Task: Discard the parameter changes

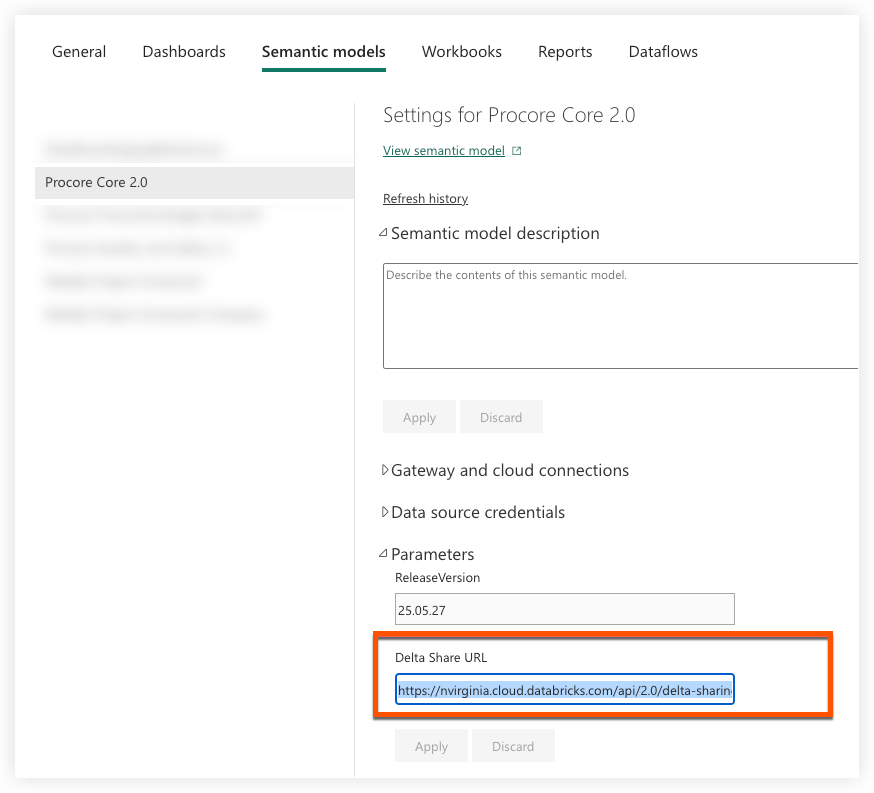Action: (513, 746)
